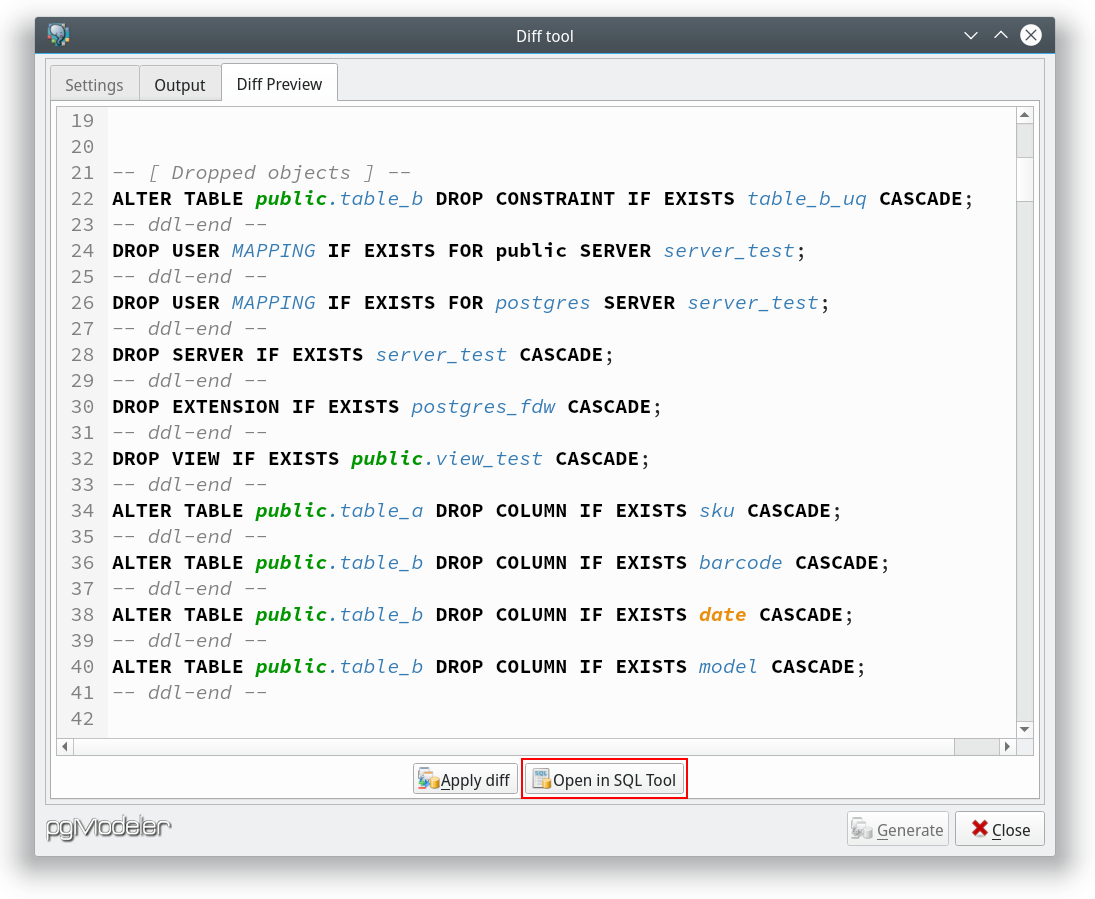Click 'view_test' on line 32
1095x899 pixels.
pos(489,459)
